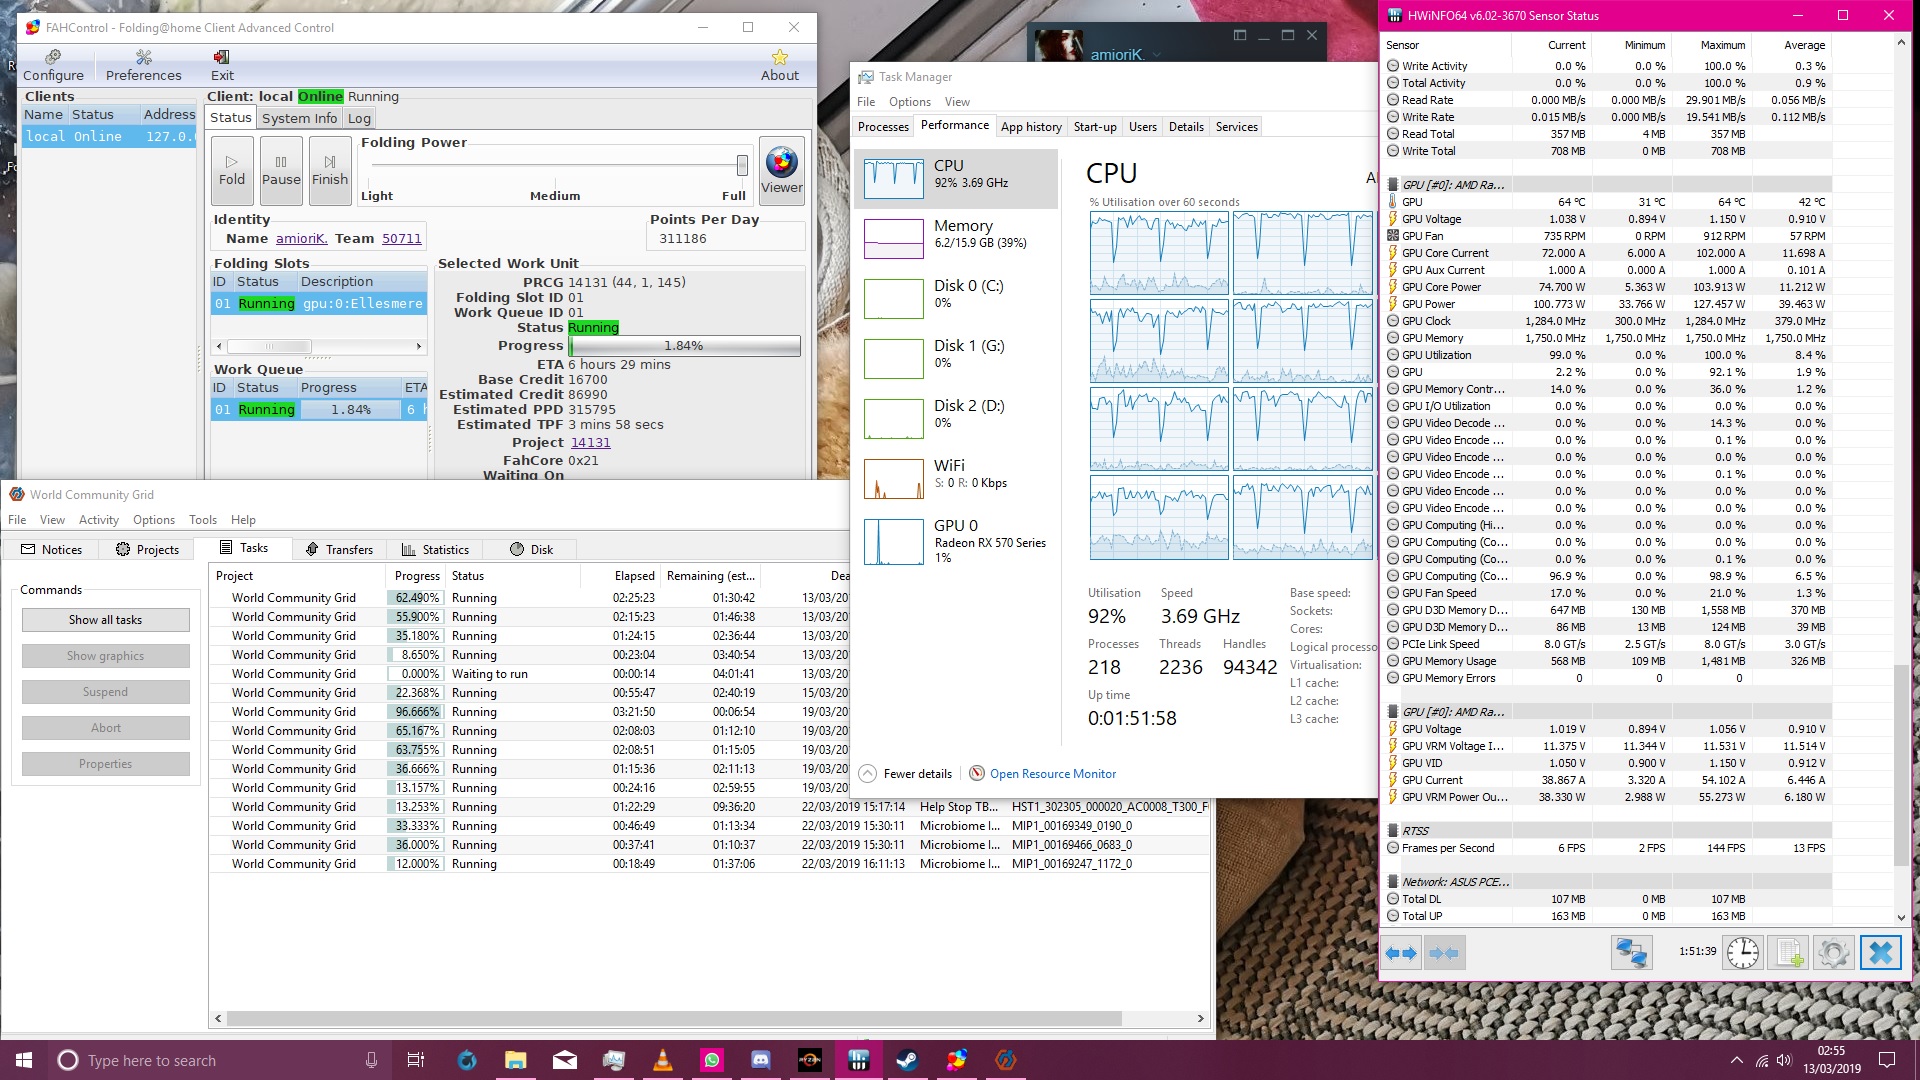Select Memory in Task Manager sidebar

(x=956, y=239)
